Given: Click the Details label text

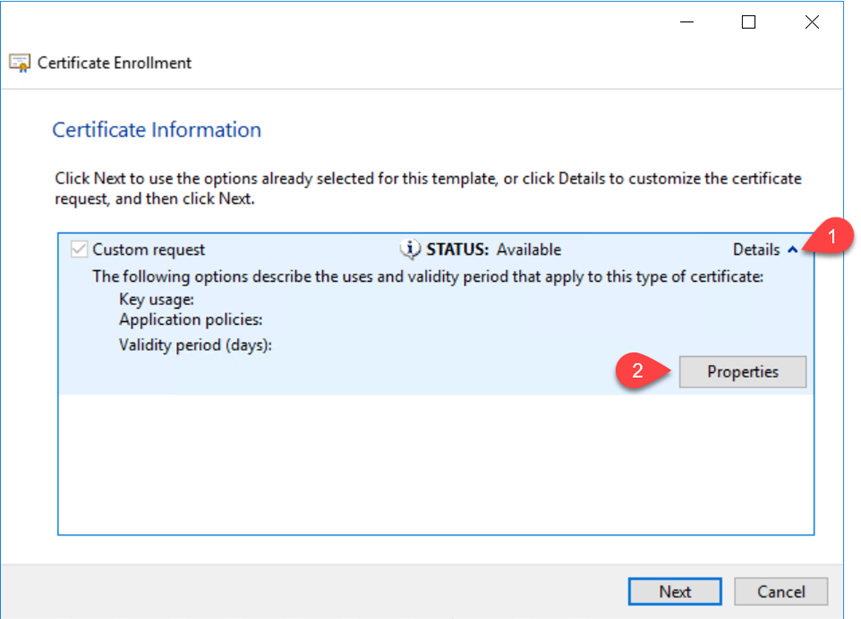Looking at the screenshot, I should point(756,250).
